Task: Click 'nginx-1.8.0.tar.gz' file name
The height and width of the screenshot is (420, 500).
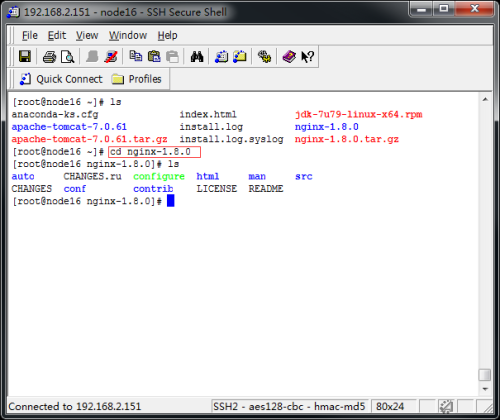Action: (x=347, y=139)
